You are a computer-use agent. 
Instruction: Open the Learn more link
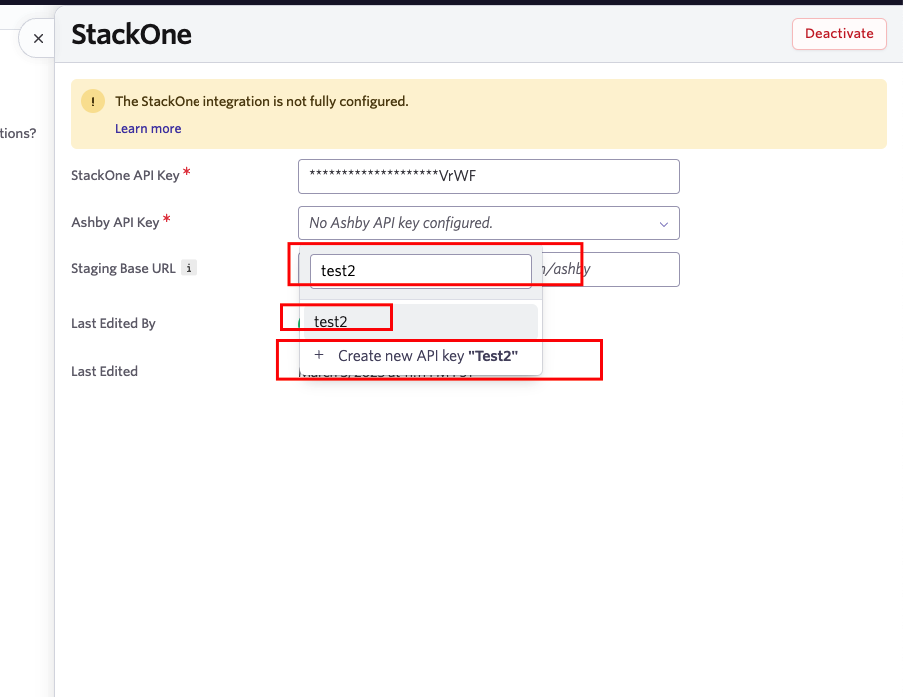tap(147, 128)
